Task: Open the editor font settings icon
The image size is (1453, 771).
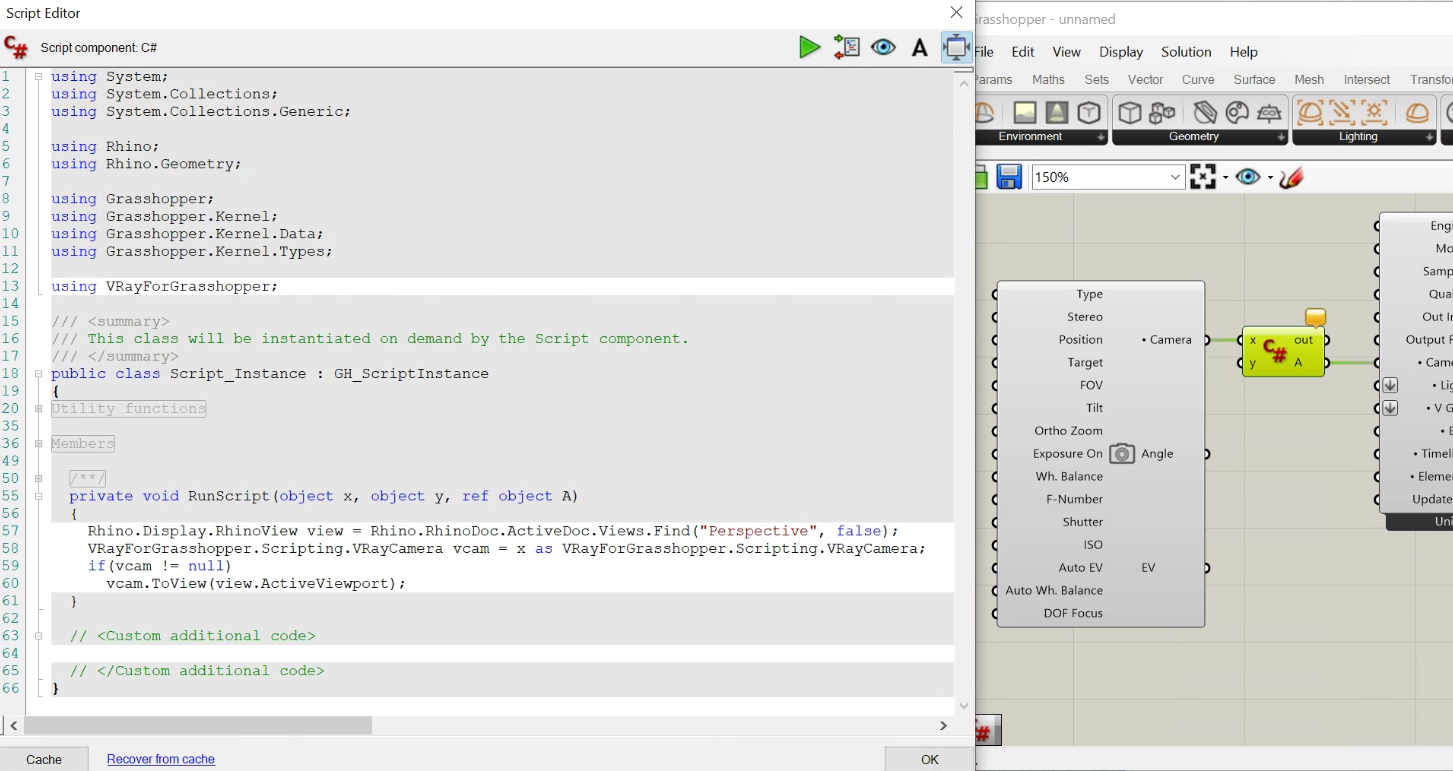Action: pyautogui.click(x=920, y=47)
